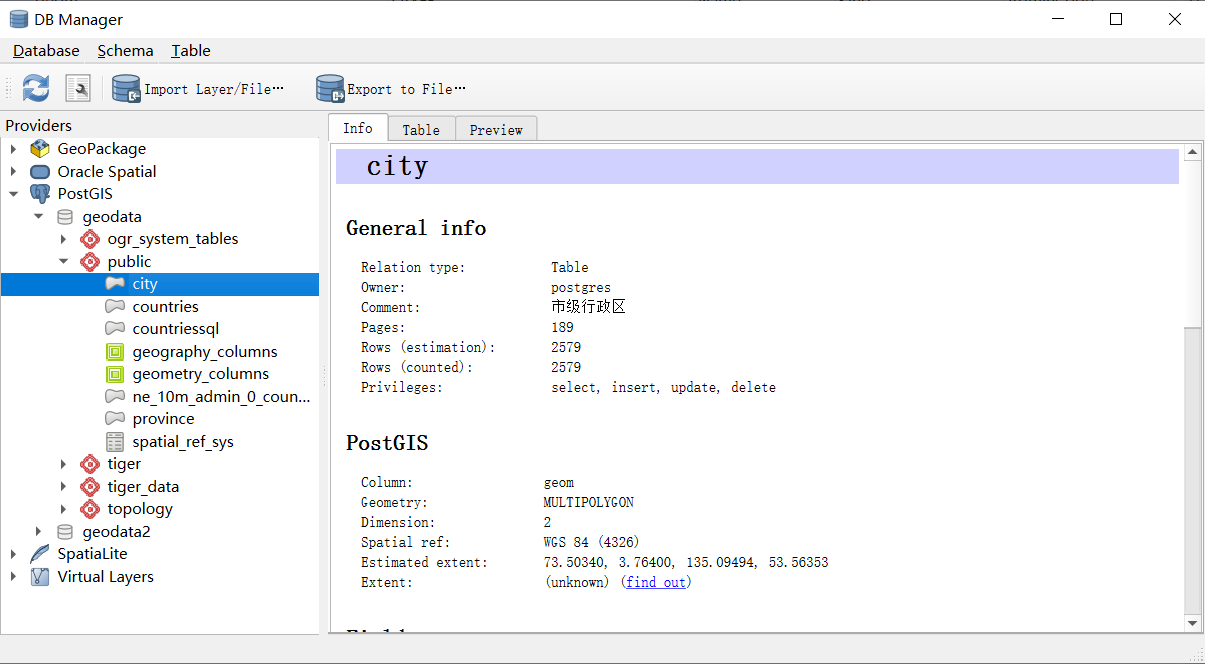Open the Database menu
Image resolution: width=1205 pixels, height=664 pixels.
(x=45, y=50)
